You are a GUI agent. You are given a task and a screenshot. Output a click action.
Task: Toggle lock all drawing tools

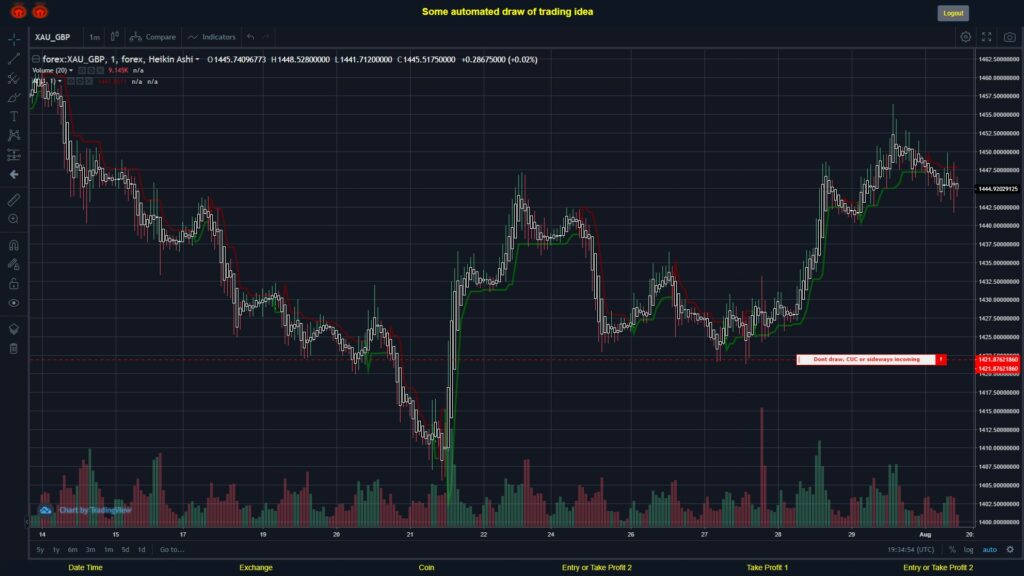coord(14,283)
